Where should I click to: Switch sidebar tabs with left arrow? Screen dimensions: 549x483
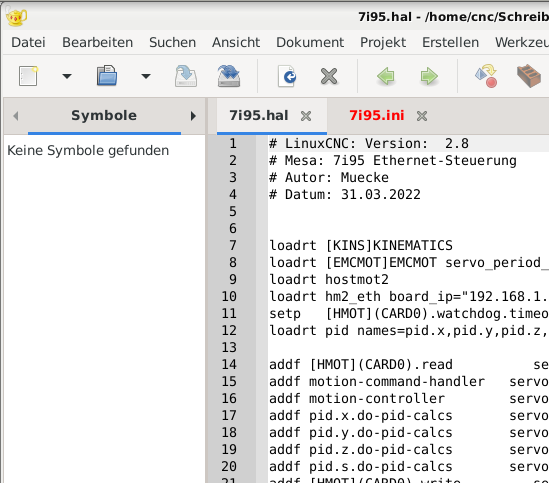tap(16, 116)
